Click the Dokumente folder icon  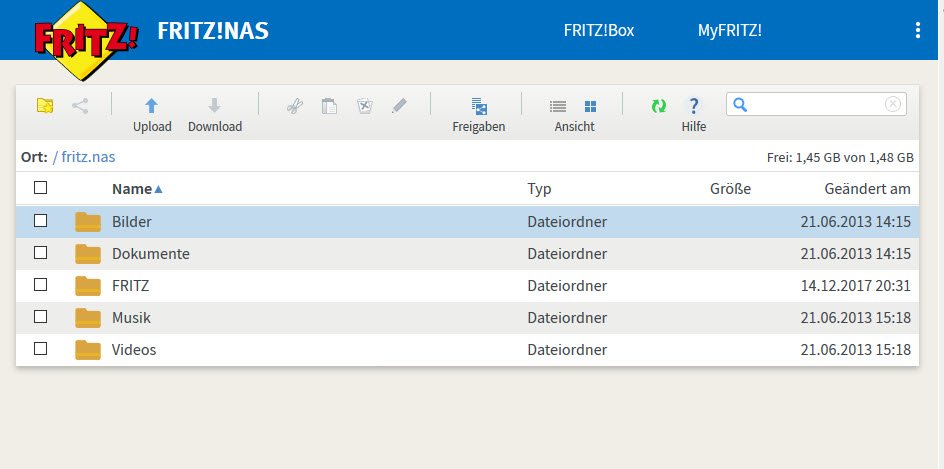(x=88, y=253)
